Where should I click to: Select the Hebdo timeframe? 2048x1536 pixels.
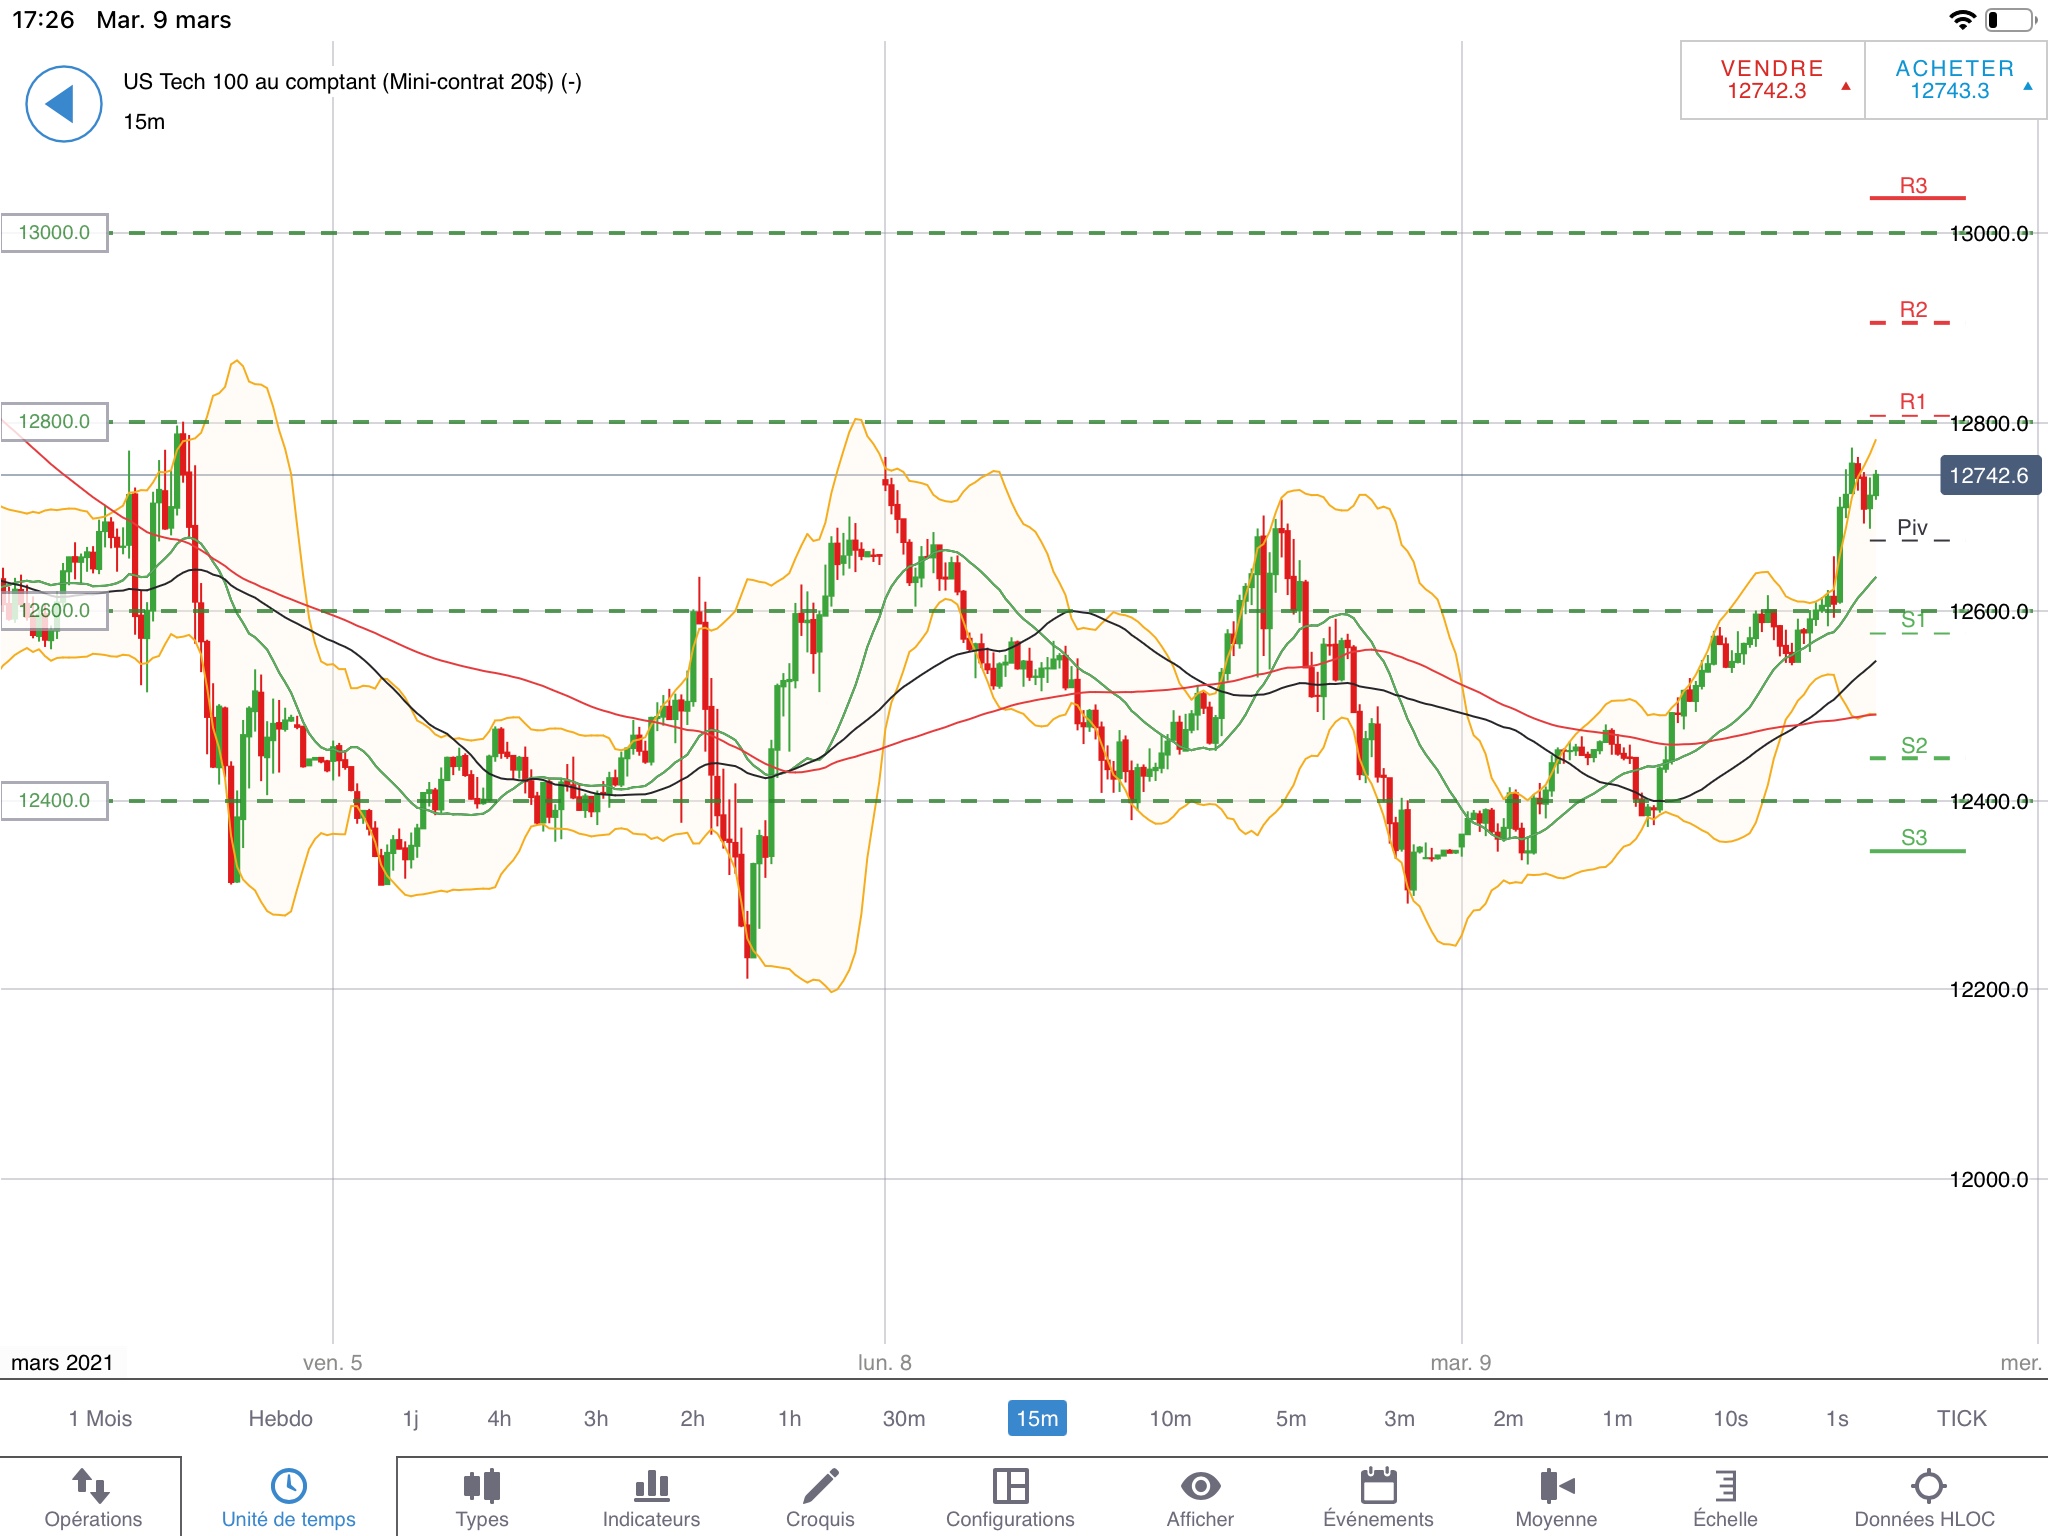point(280,1418)
